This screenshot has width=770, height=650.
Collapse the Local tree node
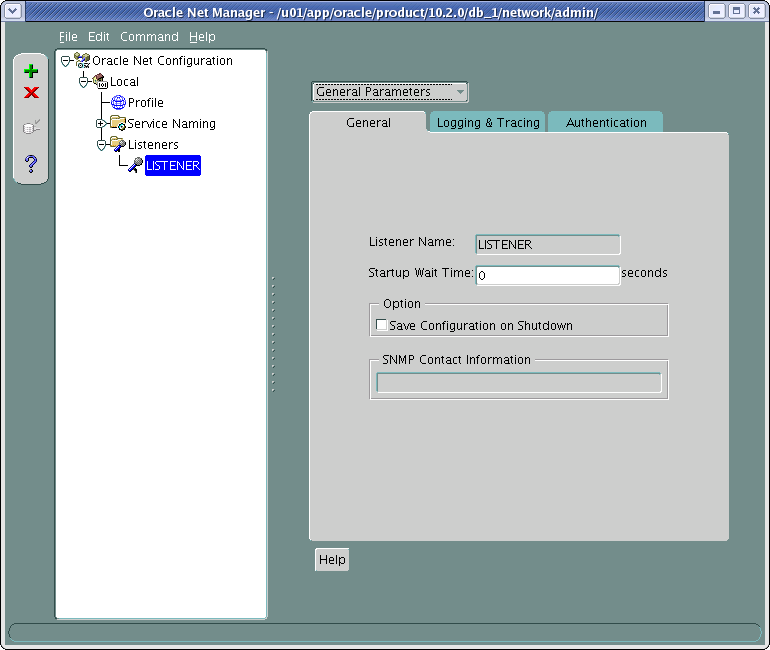(83, 82)
